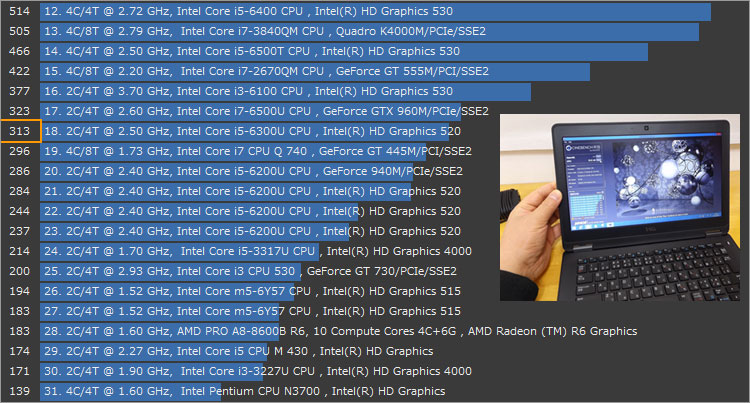Click the score value 139

[19, 391]
